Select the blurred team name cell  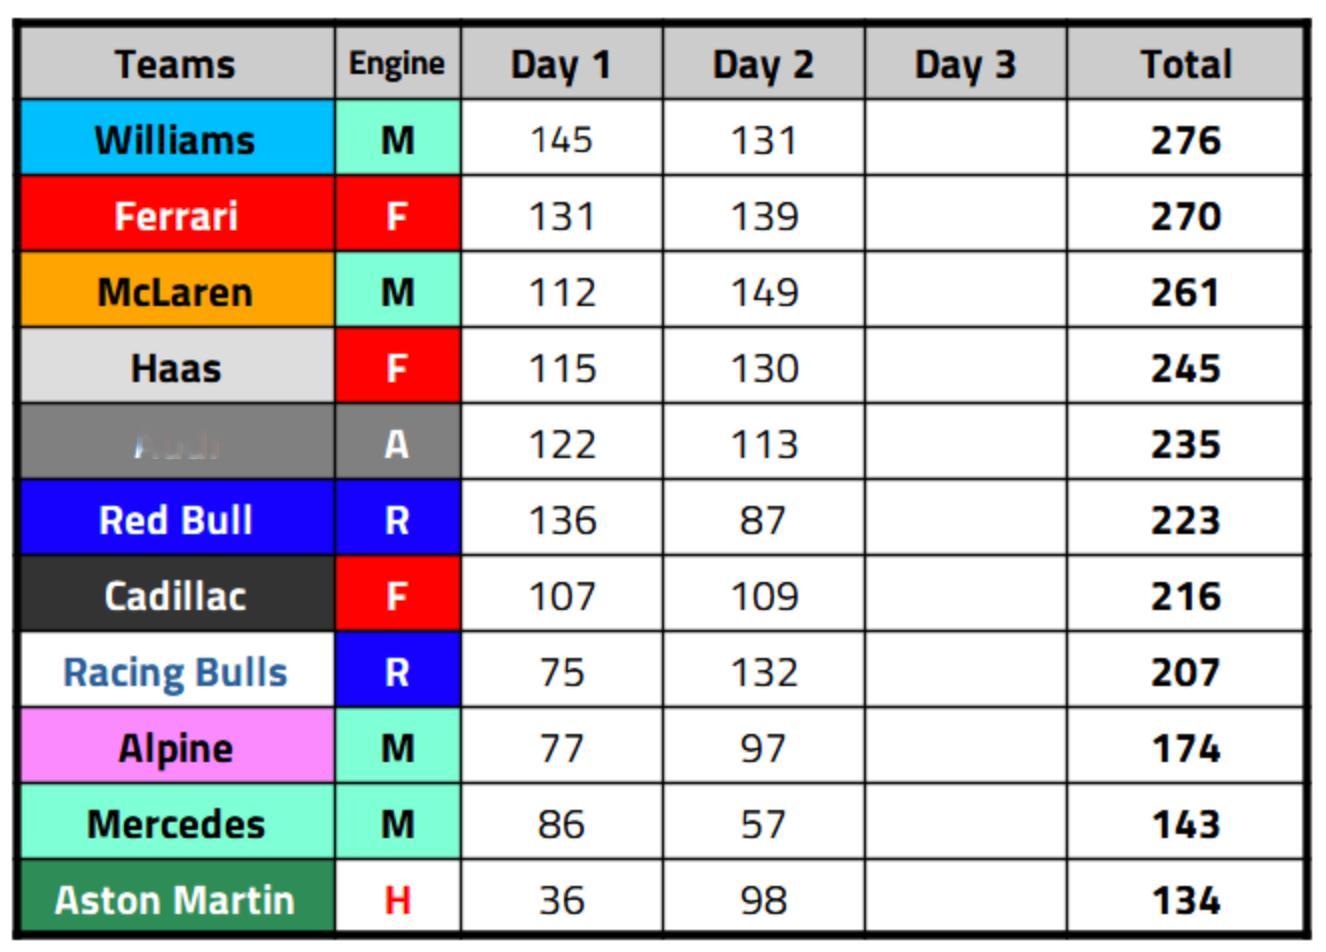coord(176,443)
